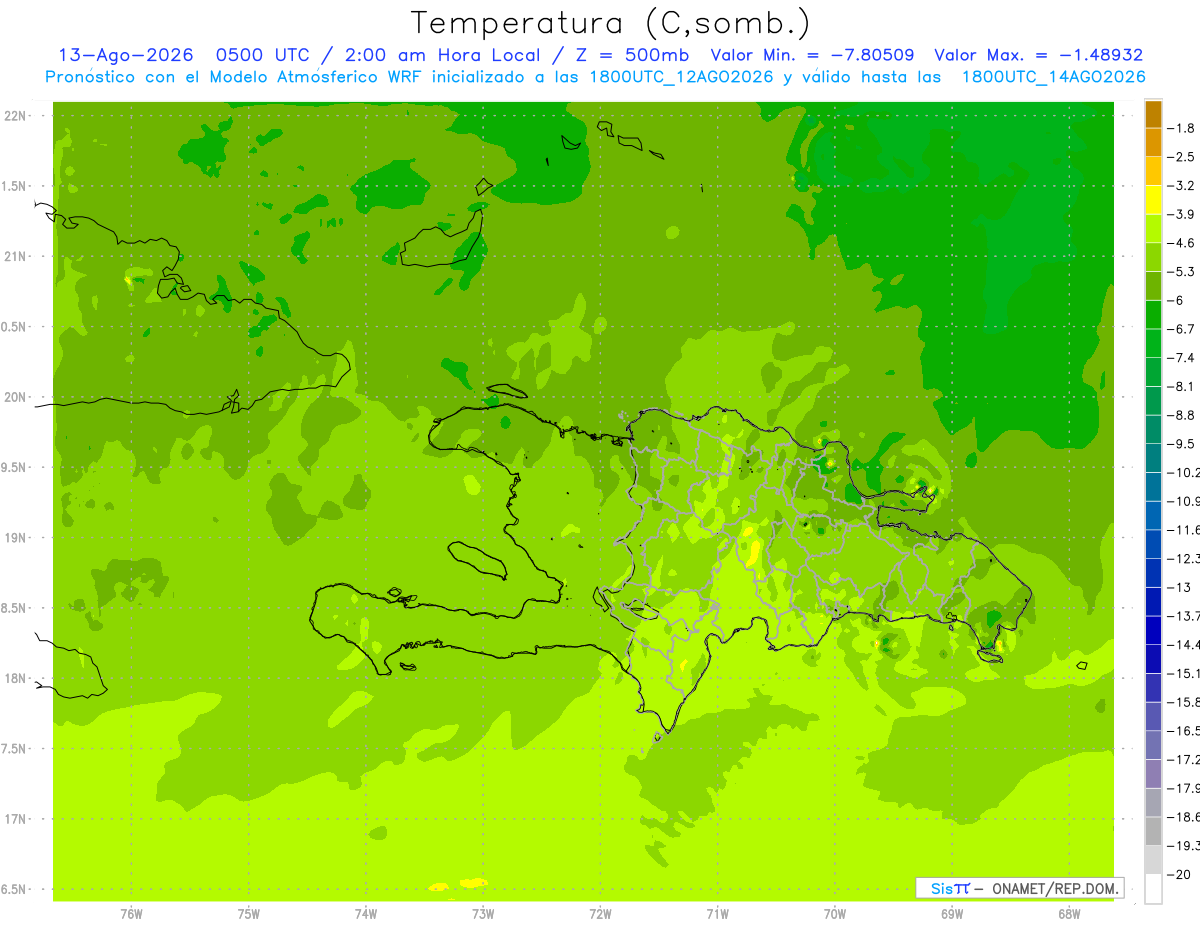Pick the orange swatch between -1.8 and -2.5
Viewport: 1200px width, 927px height.
(1153, 143)
